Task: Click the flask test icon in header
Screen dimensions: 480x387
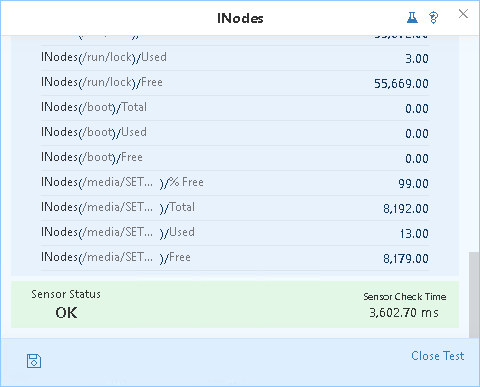Action: pos(412,17)
